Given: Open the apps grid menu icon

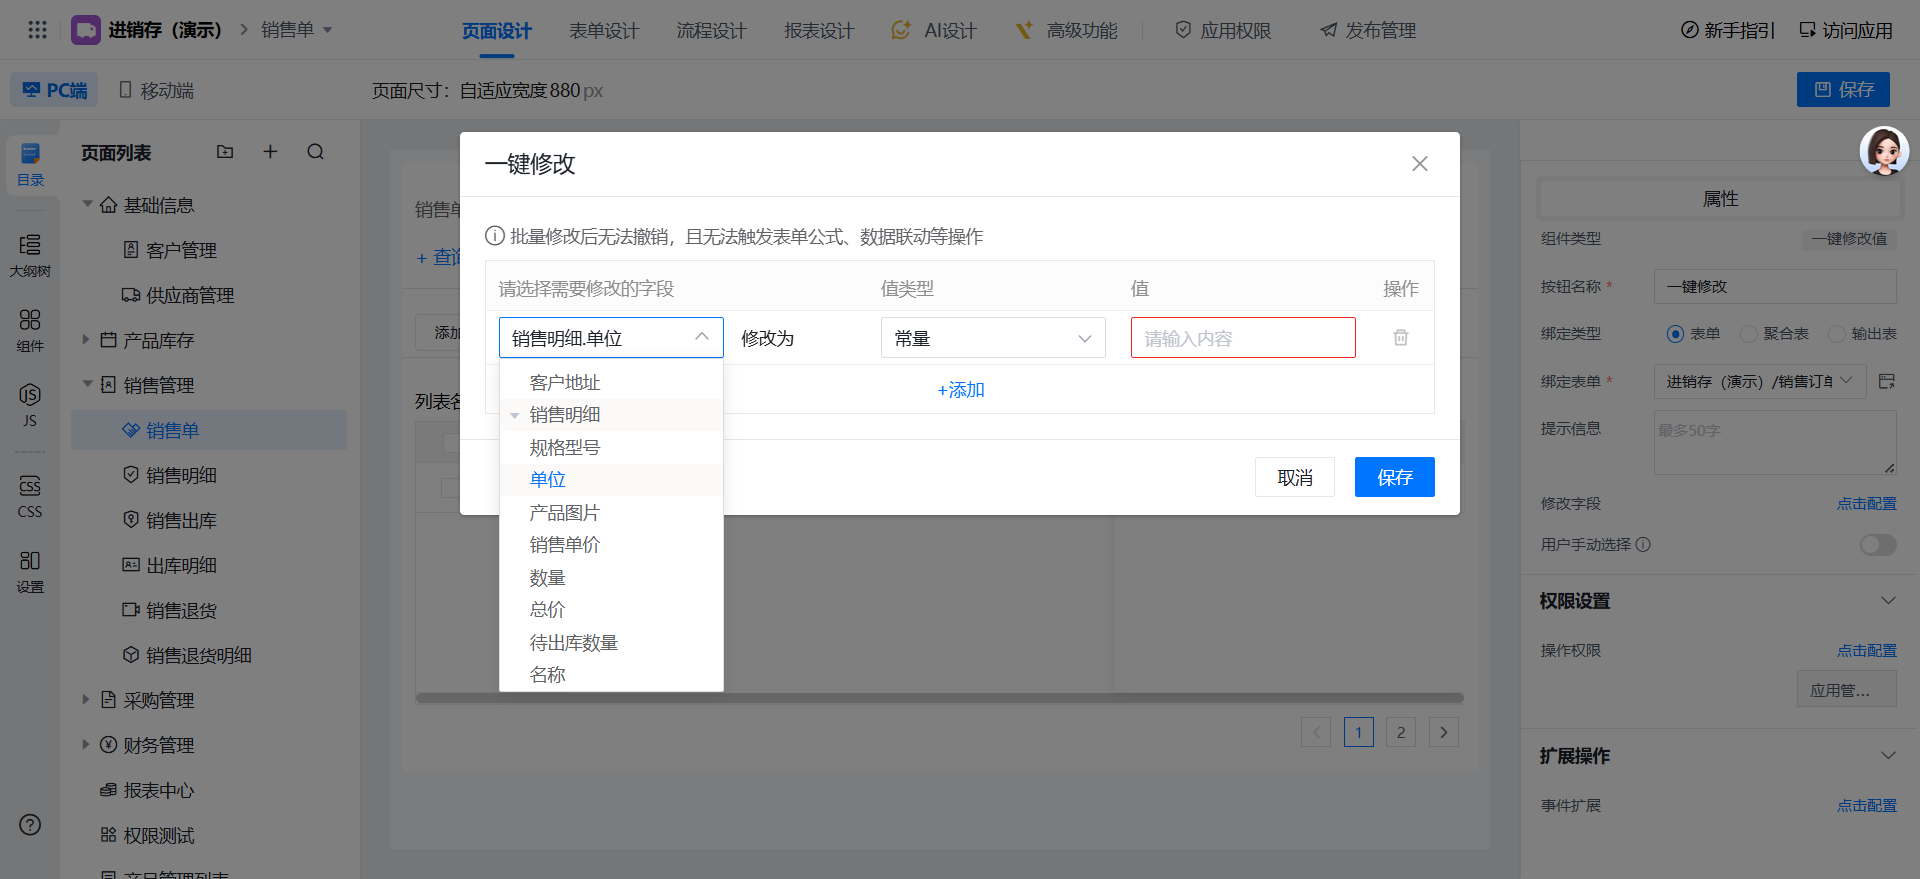Looking at the screenshot, I should point(37,30).
